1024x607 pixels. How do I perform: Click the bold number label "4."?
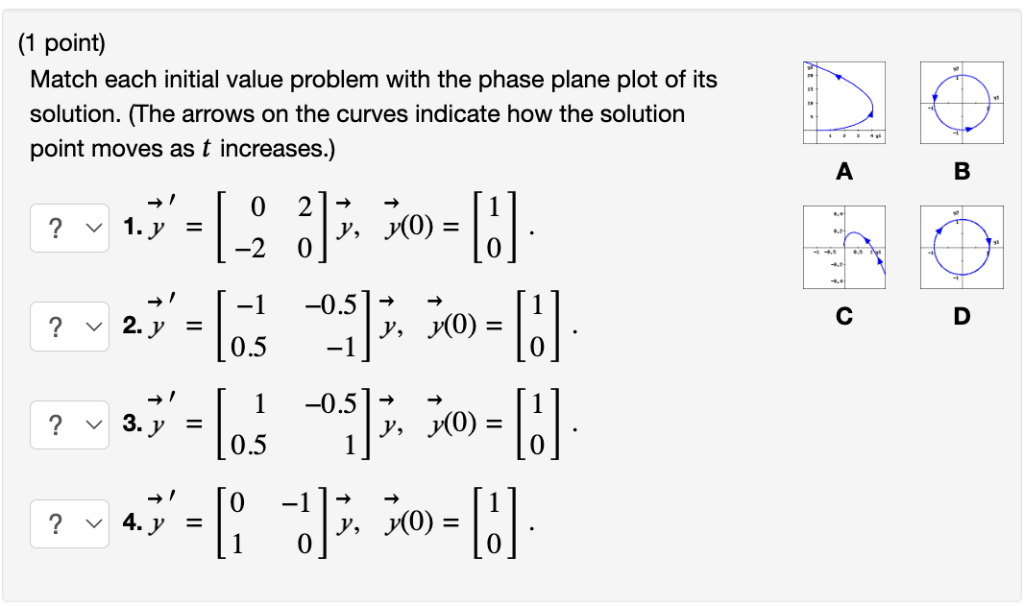(x=131, y=523)
